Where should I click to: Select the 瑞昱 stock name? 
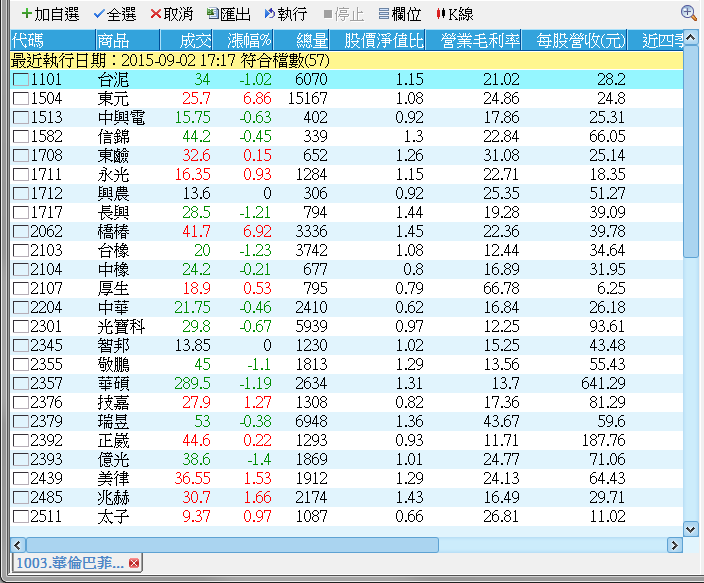pyautogui.click(x=113, y=422)
